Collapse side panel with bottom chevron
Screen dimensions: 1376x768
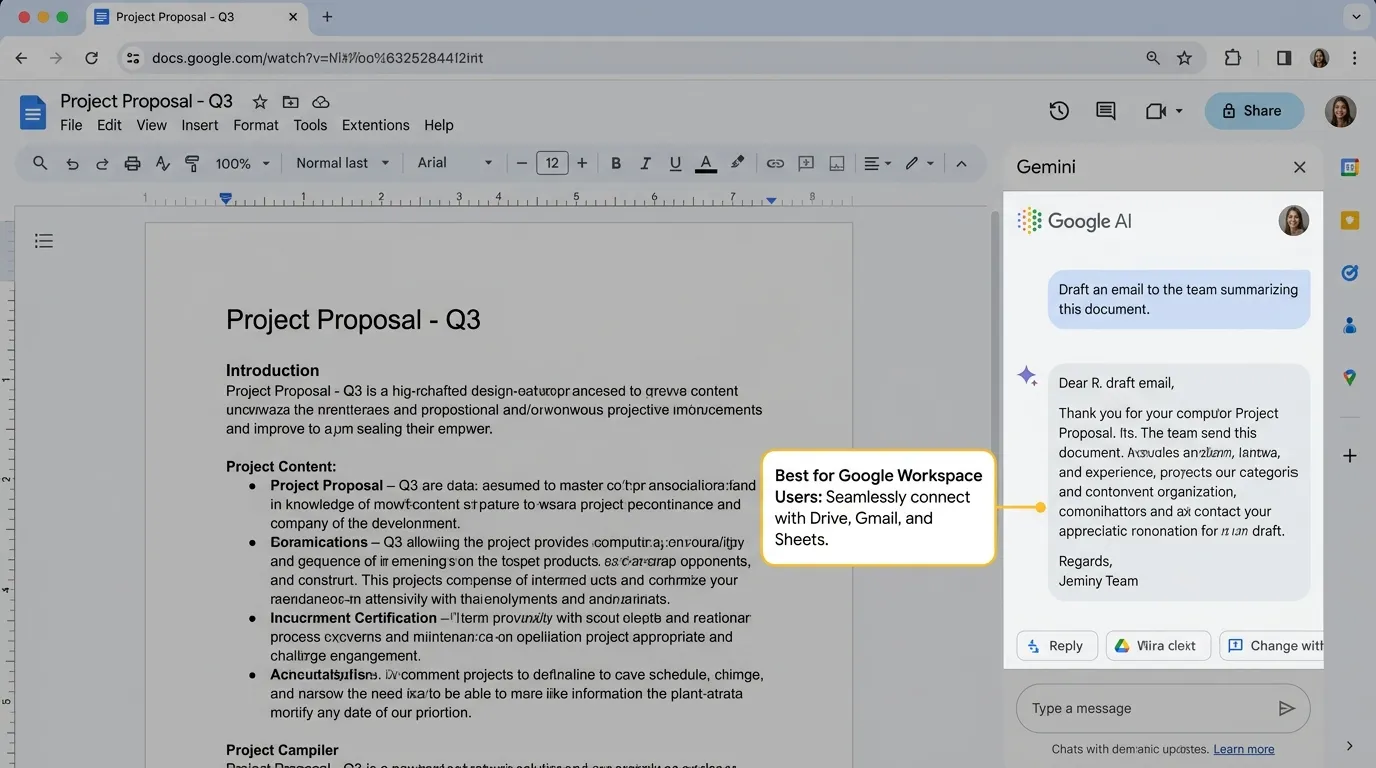coord(1349,746)
